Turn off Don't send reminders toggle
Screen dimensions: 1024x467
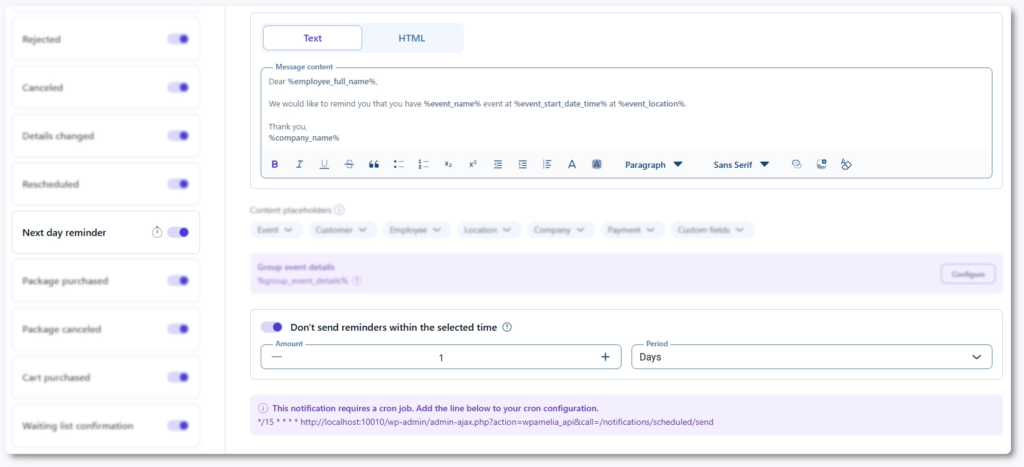click(271, 327)
